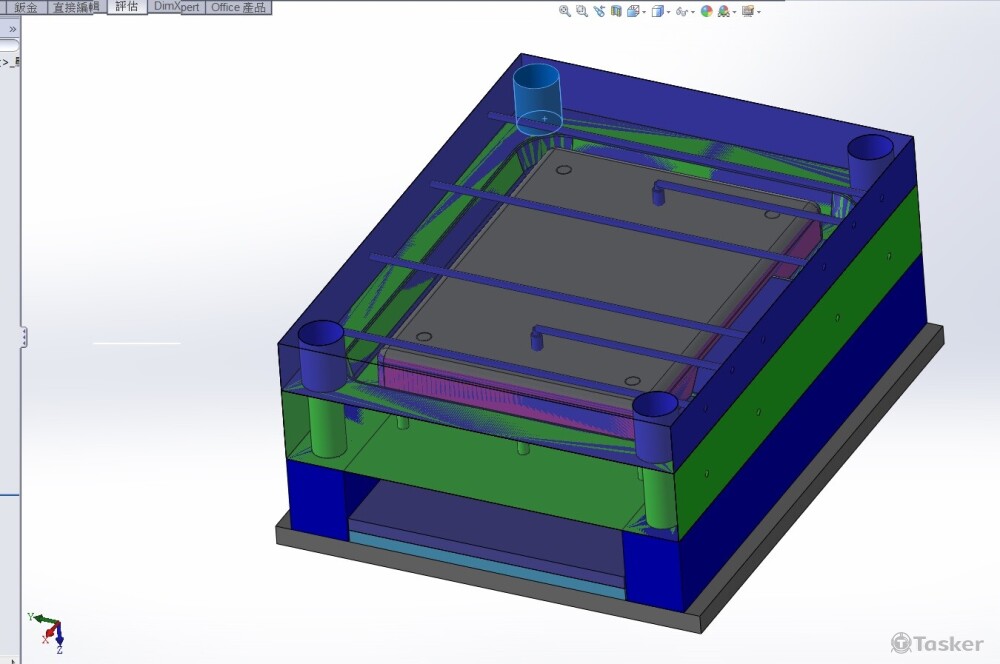Screen dimensions: 1000x664
Task: Click the View Orientation cube icon
Action: click(x=633, y=11)
